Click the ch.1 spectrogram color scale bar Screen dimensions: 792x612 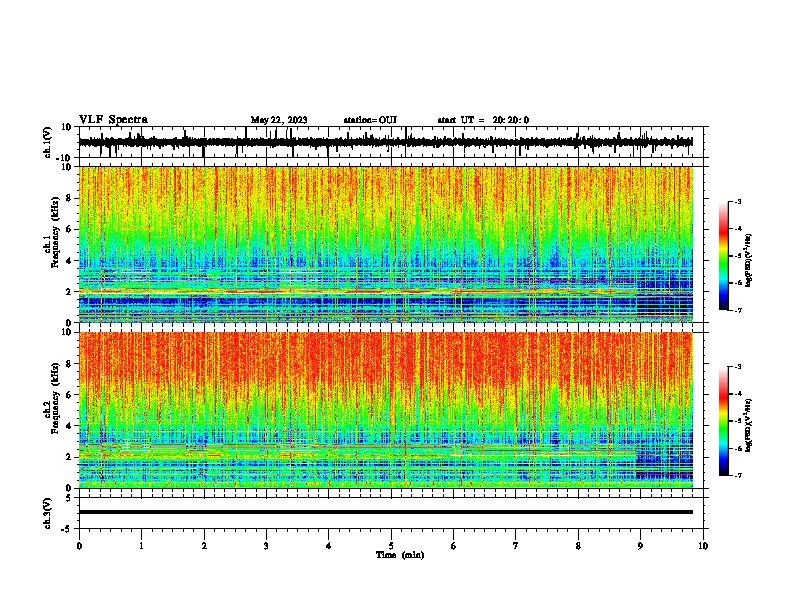723,256
